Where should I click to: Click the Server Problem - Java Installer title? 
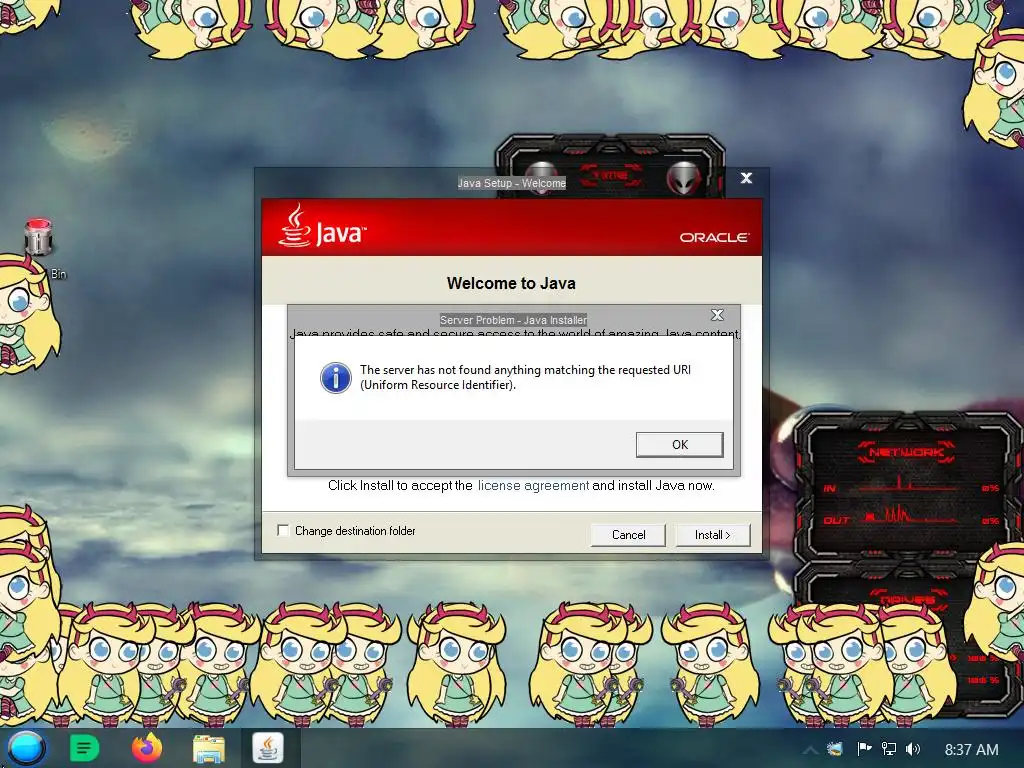(x=513, y=320)
